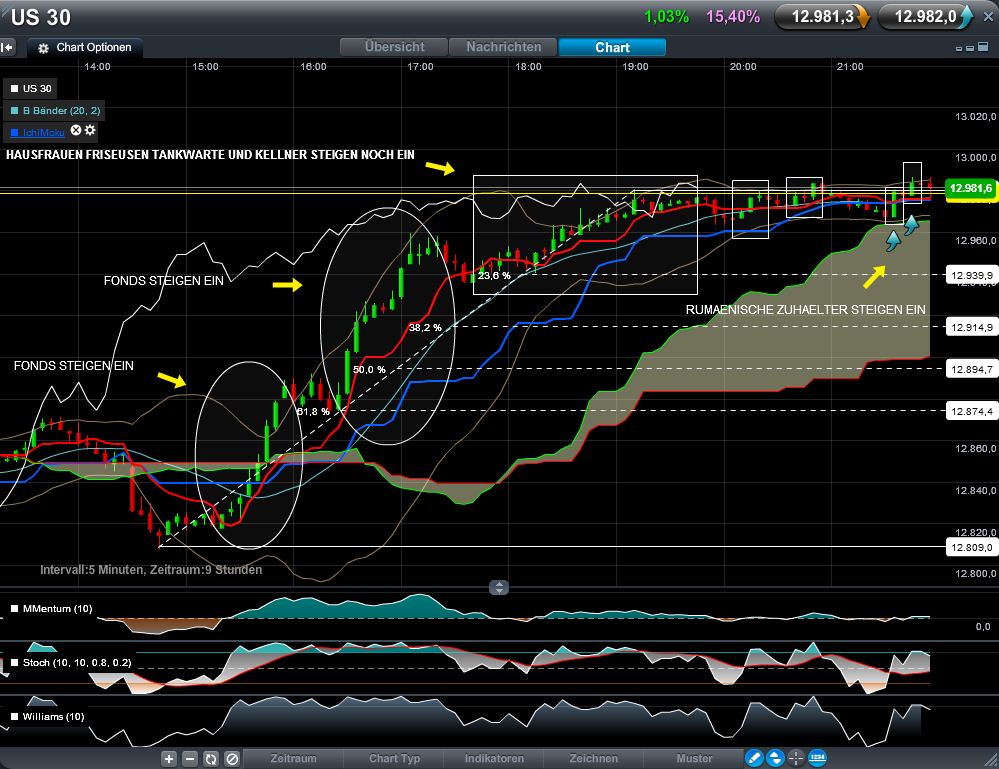Click the 12.894,7 Fibonacci level label
This screenshot has height=769, width=999.
pyautogui.click(x=971, y=369)
